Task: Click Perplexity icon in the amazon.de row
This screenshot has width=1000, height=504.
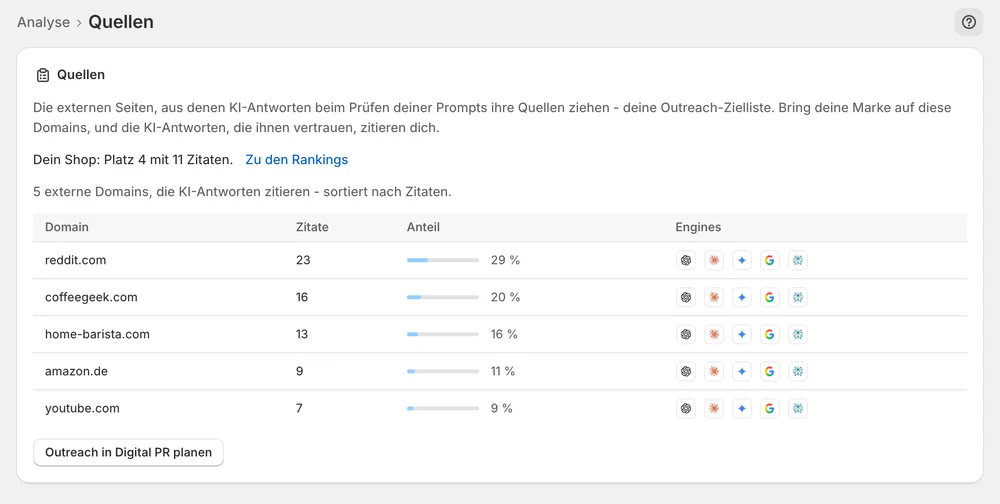Action: (x=798, y=371)
